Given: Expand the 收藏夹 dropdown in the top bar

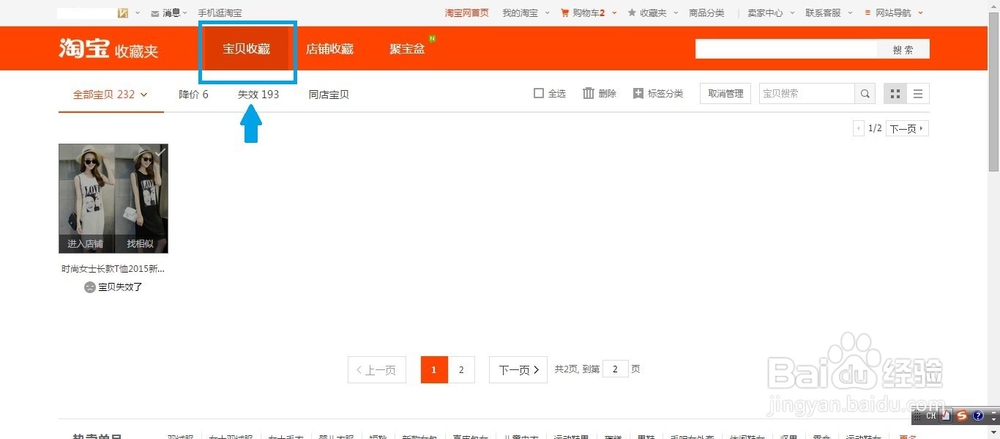Looking at the screenshot, I should 676,13.
